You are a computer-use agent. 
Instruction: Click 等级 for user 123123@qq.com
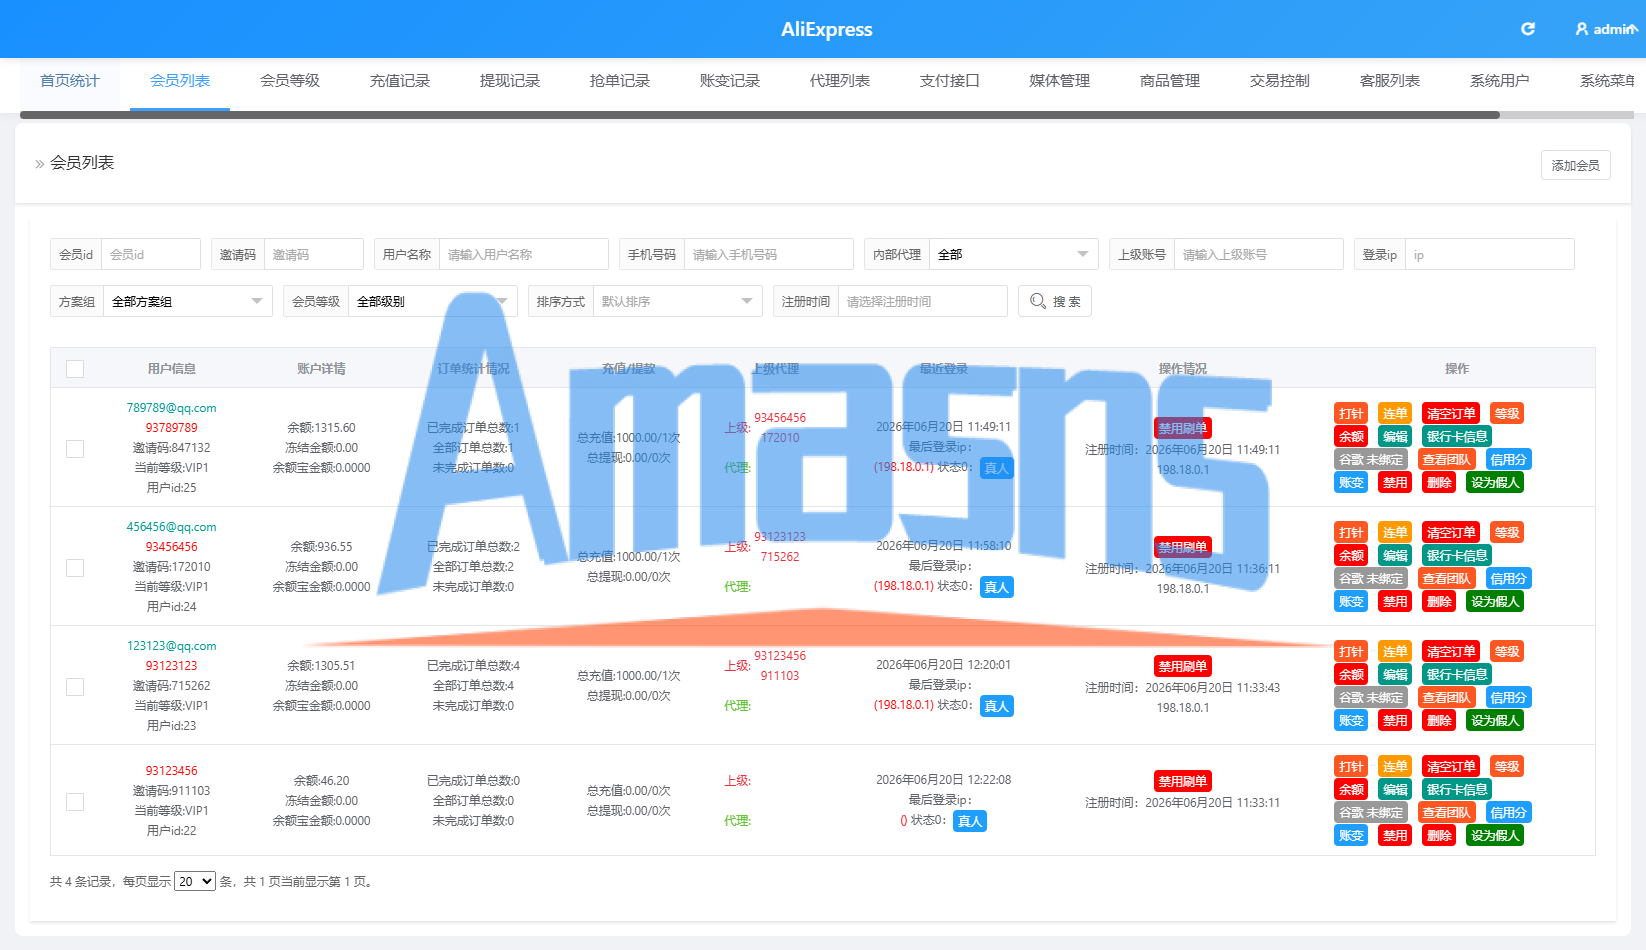(1507, 652)
